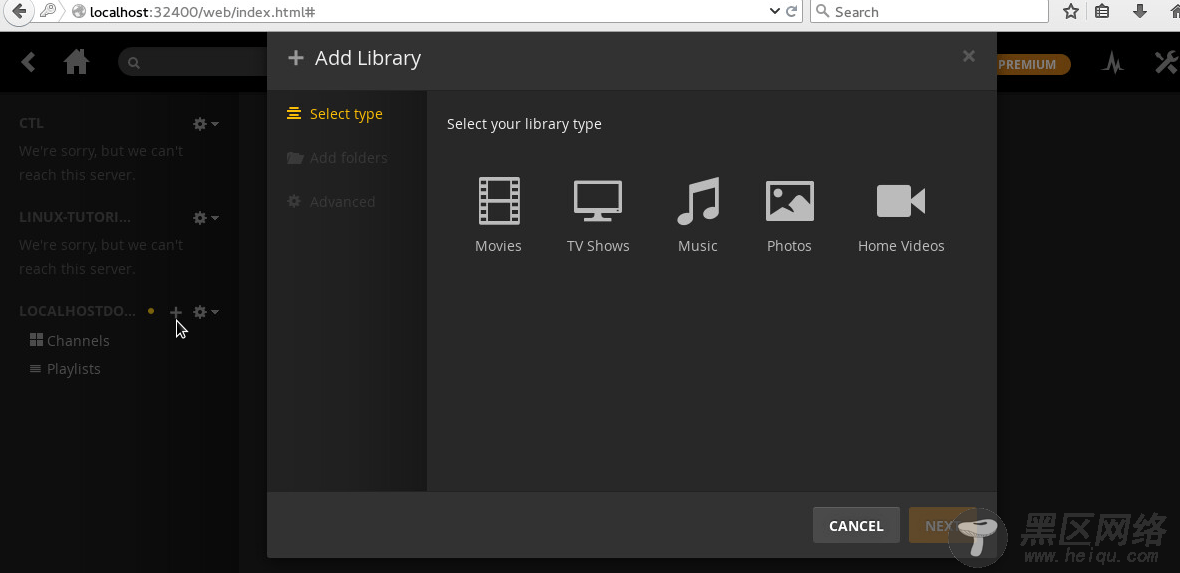Click the site identity globe icon
The width and height of the screenshot is (1180, 573).
[78, 11]
